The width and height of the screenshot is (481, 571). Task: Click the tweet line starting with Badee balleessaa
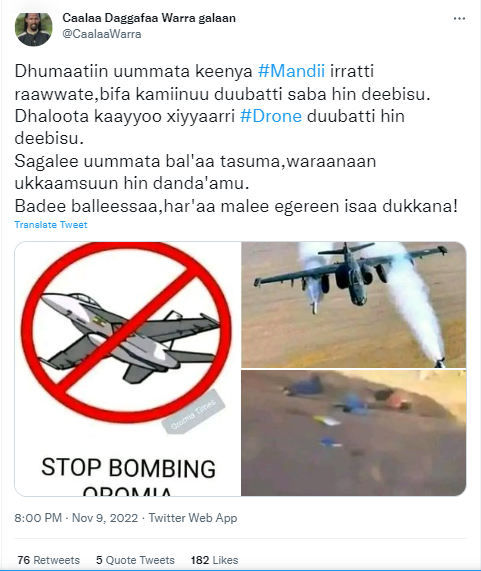[236, 206]
